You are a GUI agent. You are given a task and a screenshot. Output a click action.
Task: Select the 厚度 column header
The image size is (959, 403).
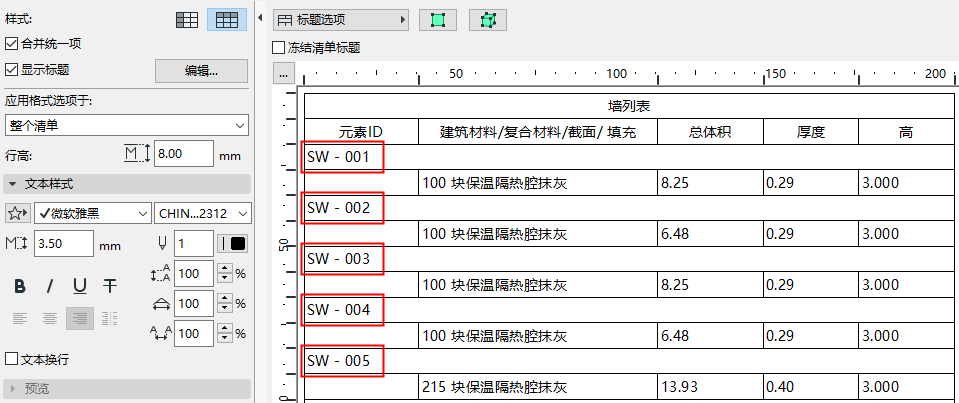(811, 132)
